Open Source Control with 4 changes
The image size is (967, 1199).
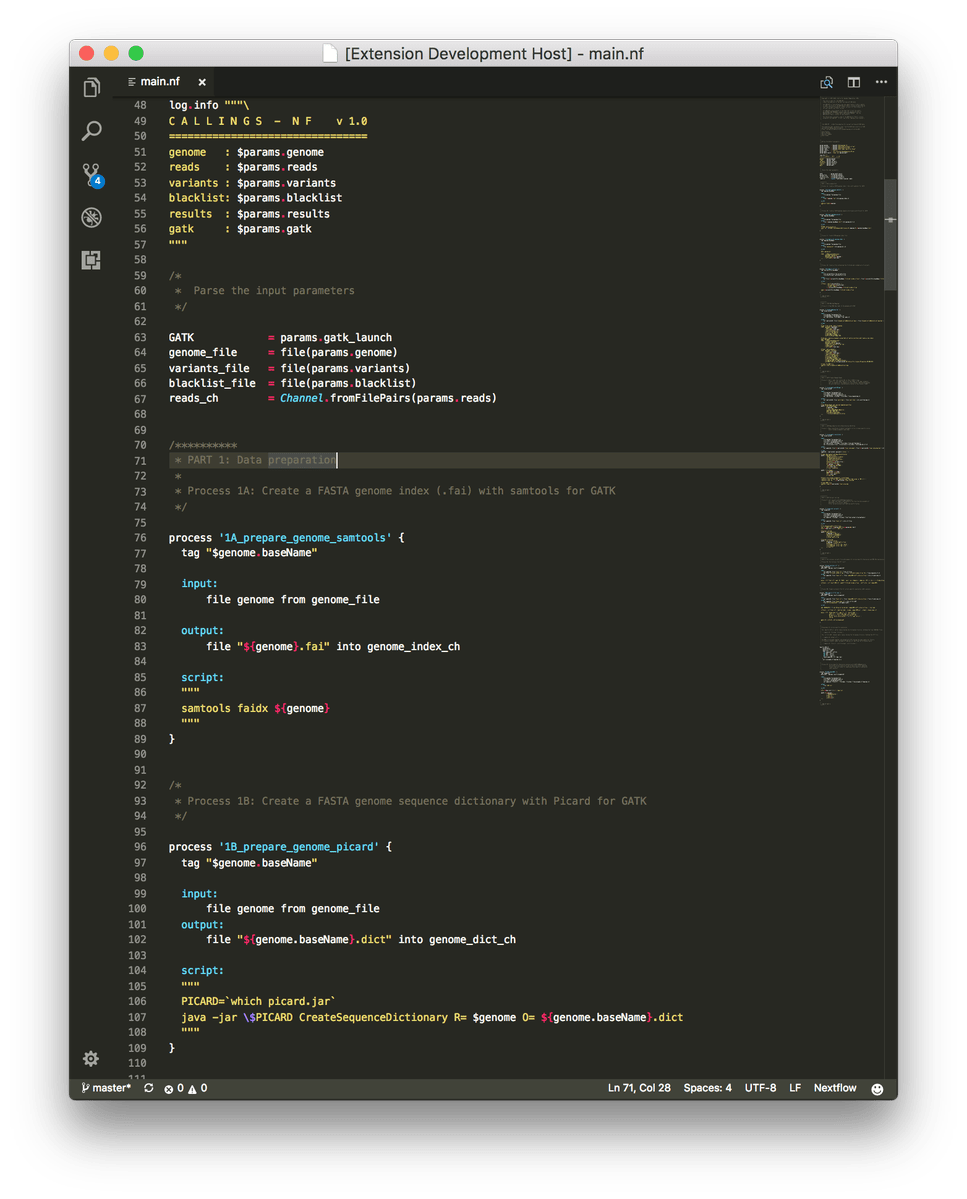[x=91, y=174]
